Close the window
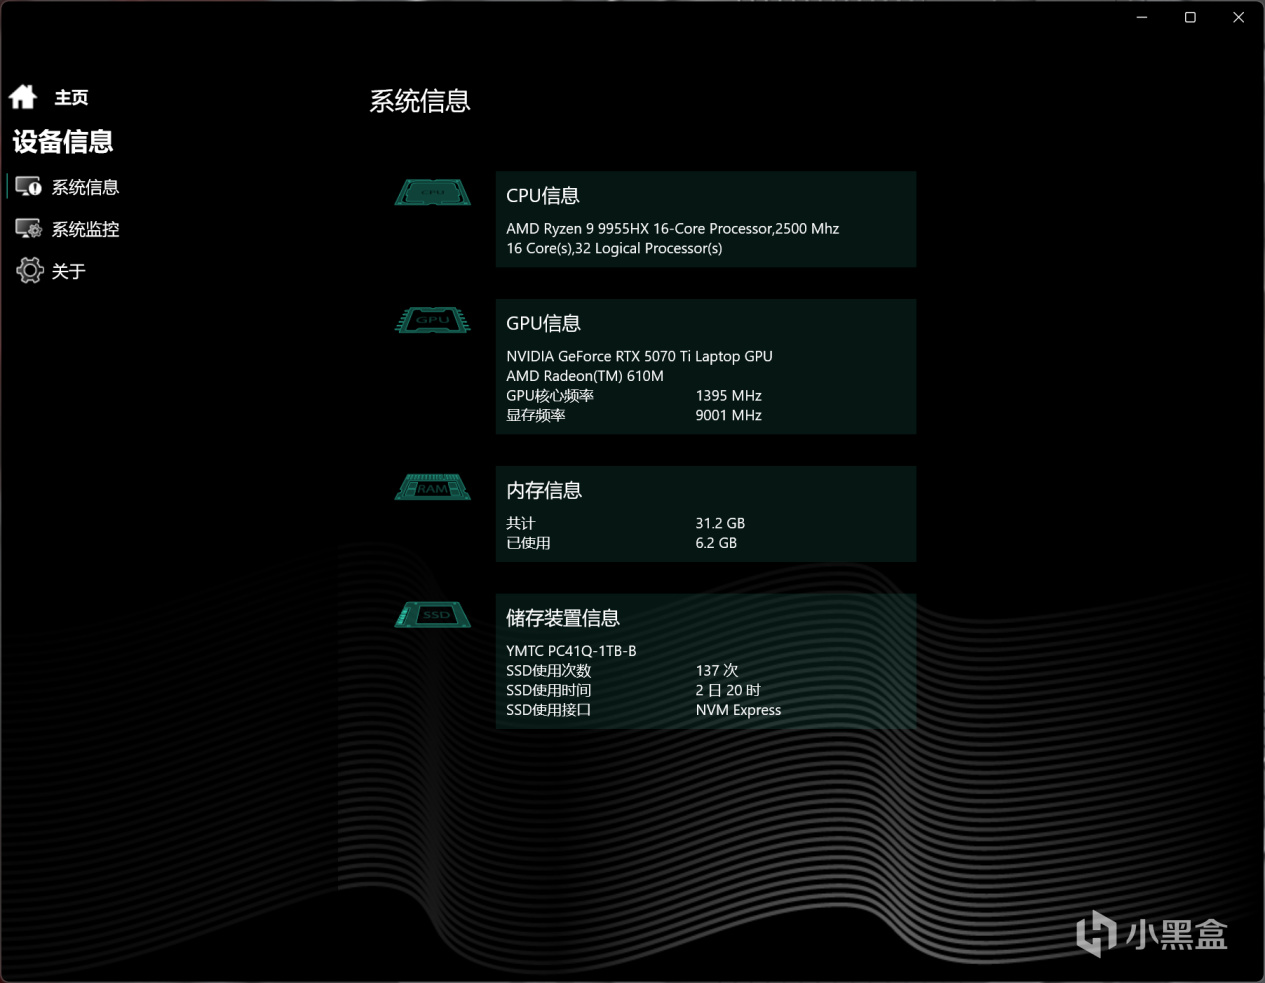Image resolution: width=1265 pixels, height=983 pixels. point(1238,17)
